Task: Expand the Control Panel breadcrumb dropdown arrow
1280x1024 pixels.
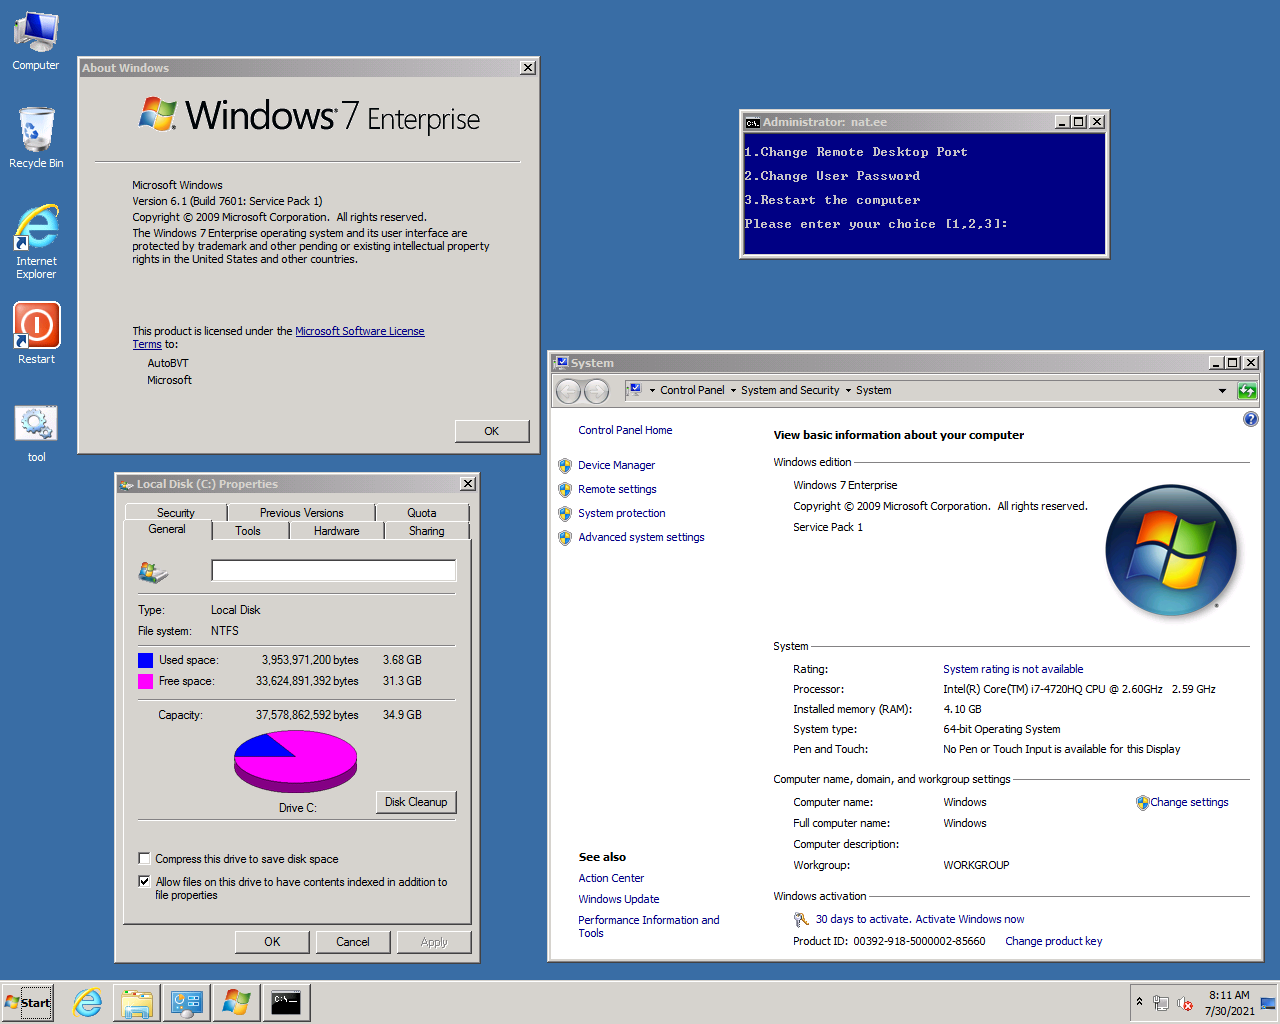Action: click(x=733, y=391)
